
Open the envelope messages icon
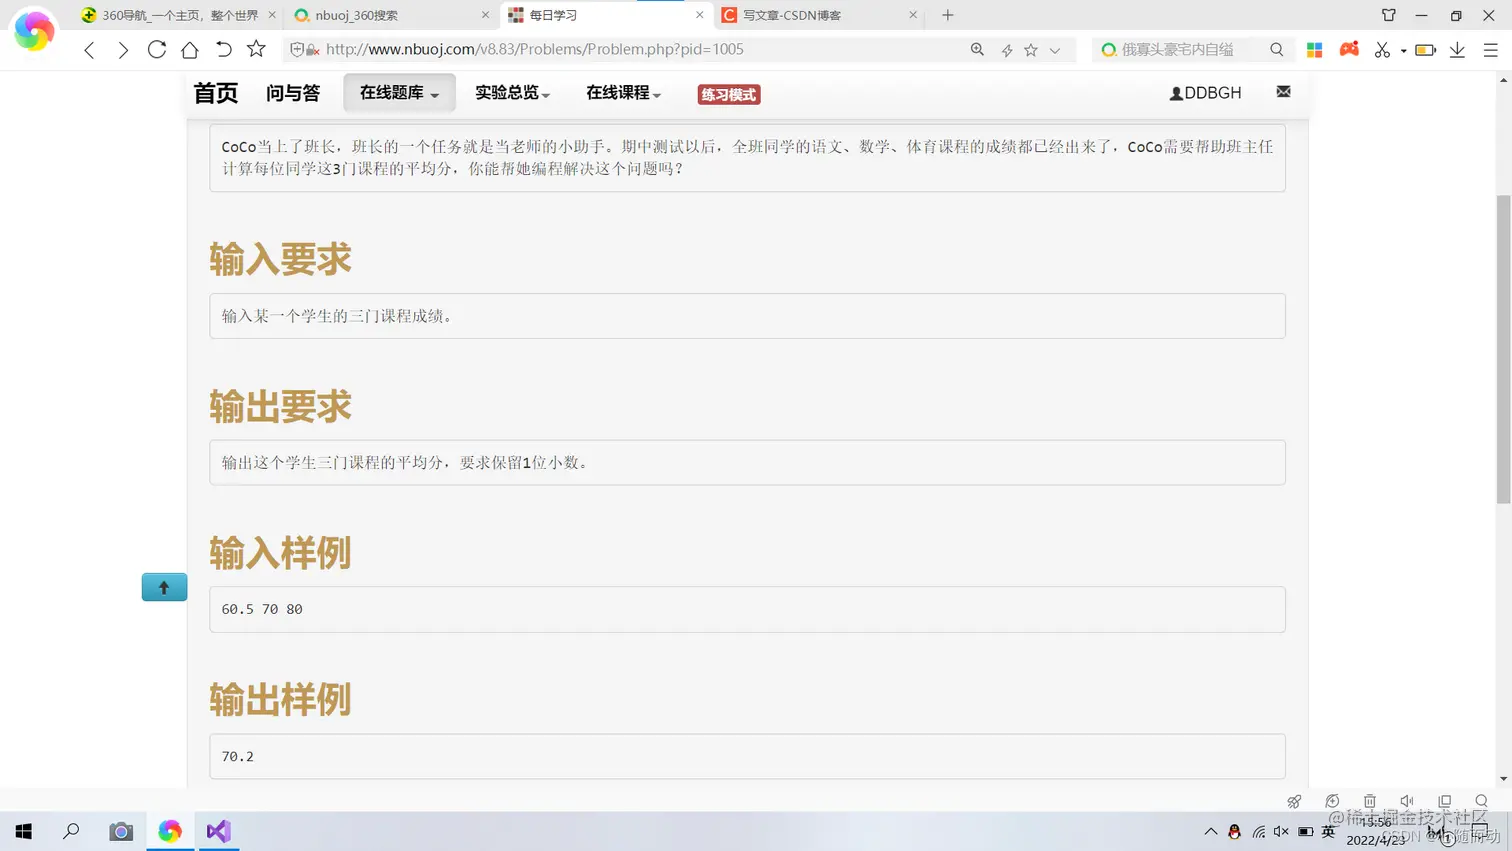tap(1284, 92)
